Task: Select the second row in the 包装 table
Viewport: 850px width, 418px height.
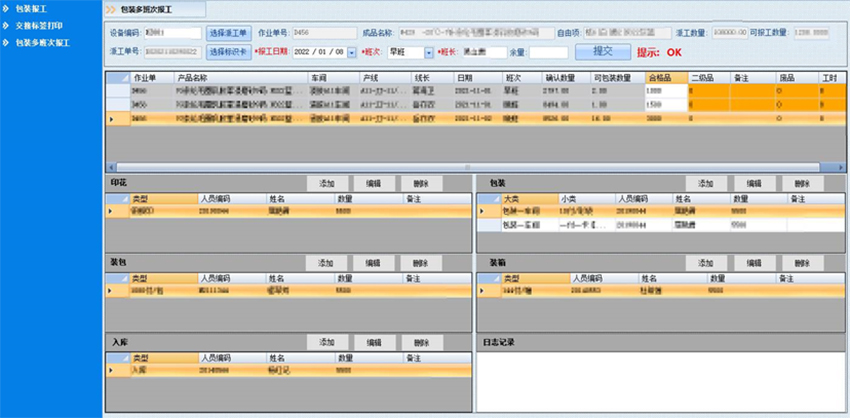Action: point(660,224)
